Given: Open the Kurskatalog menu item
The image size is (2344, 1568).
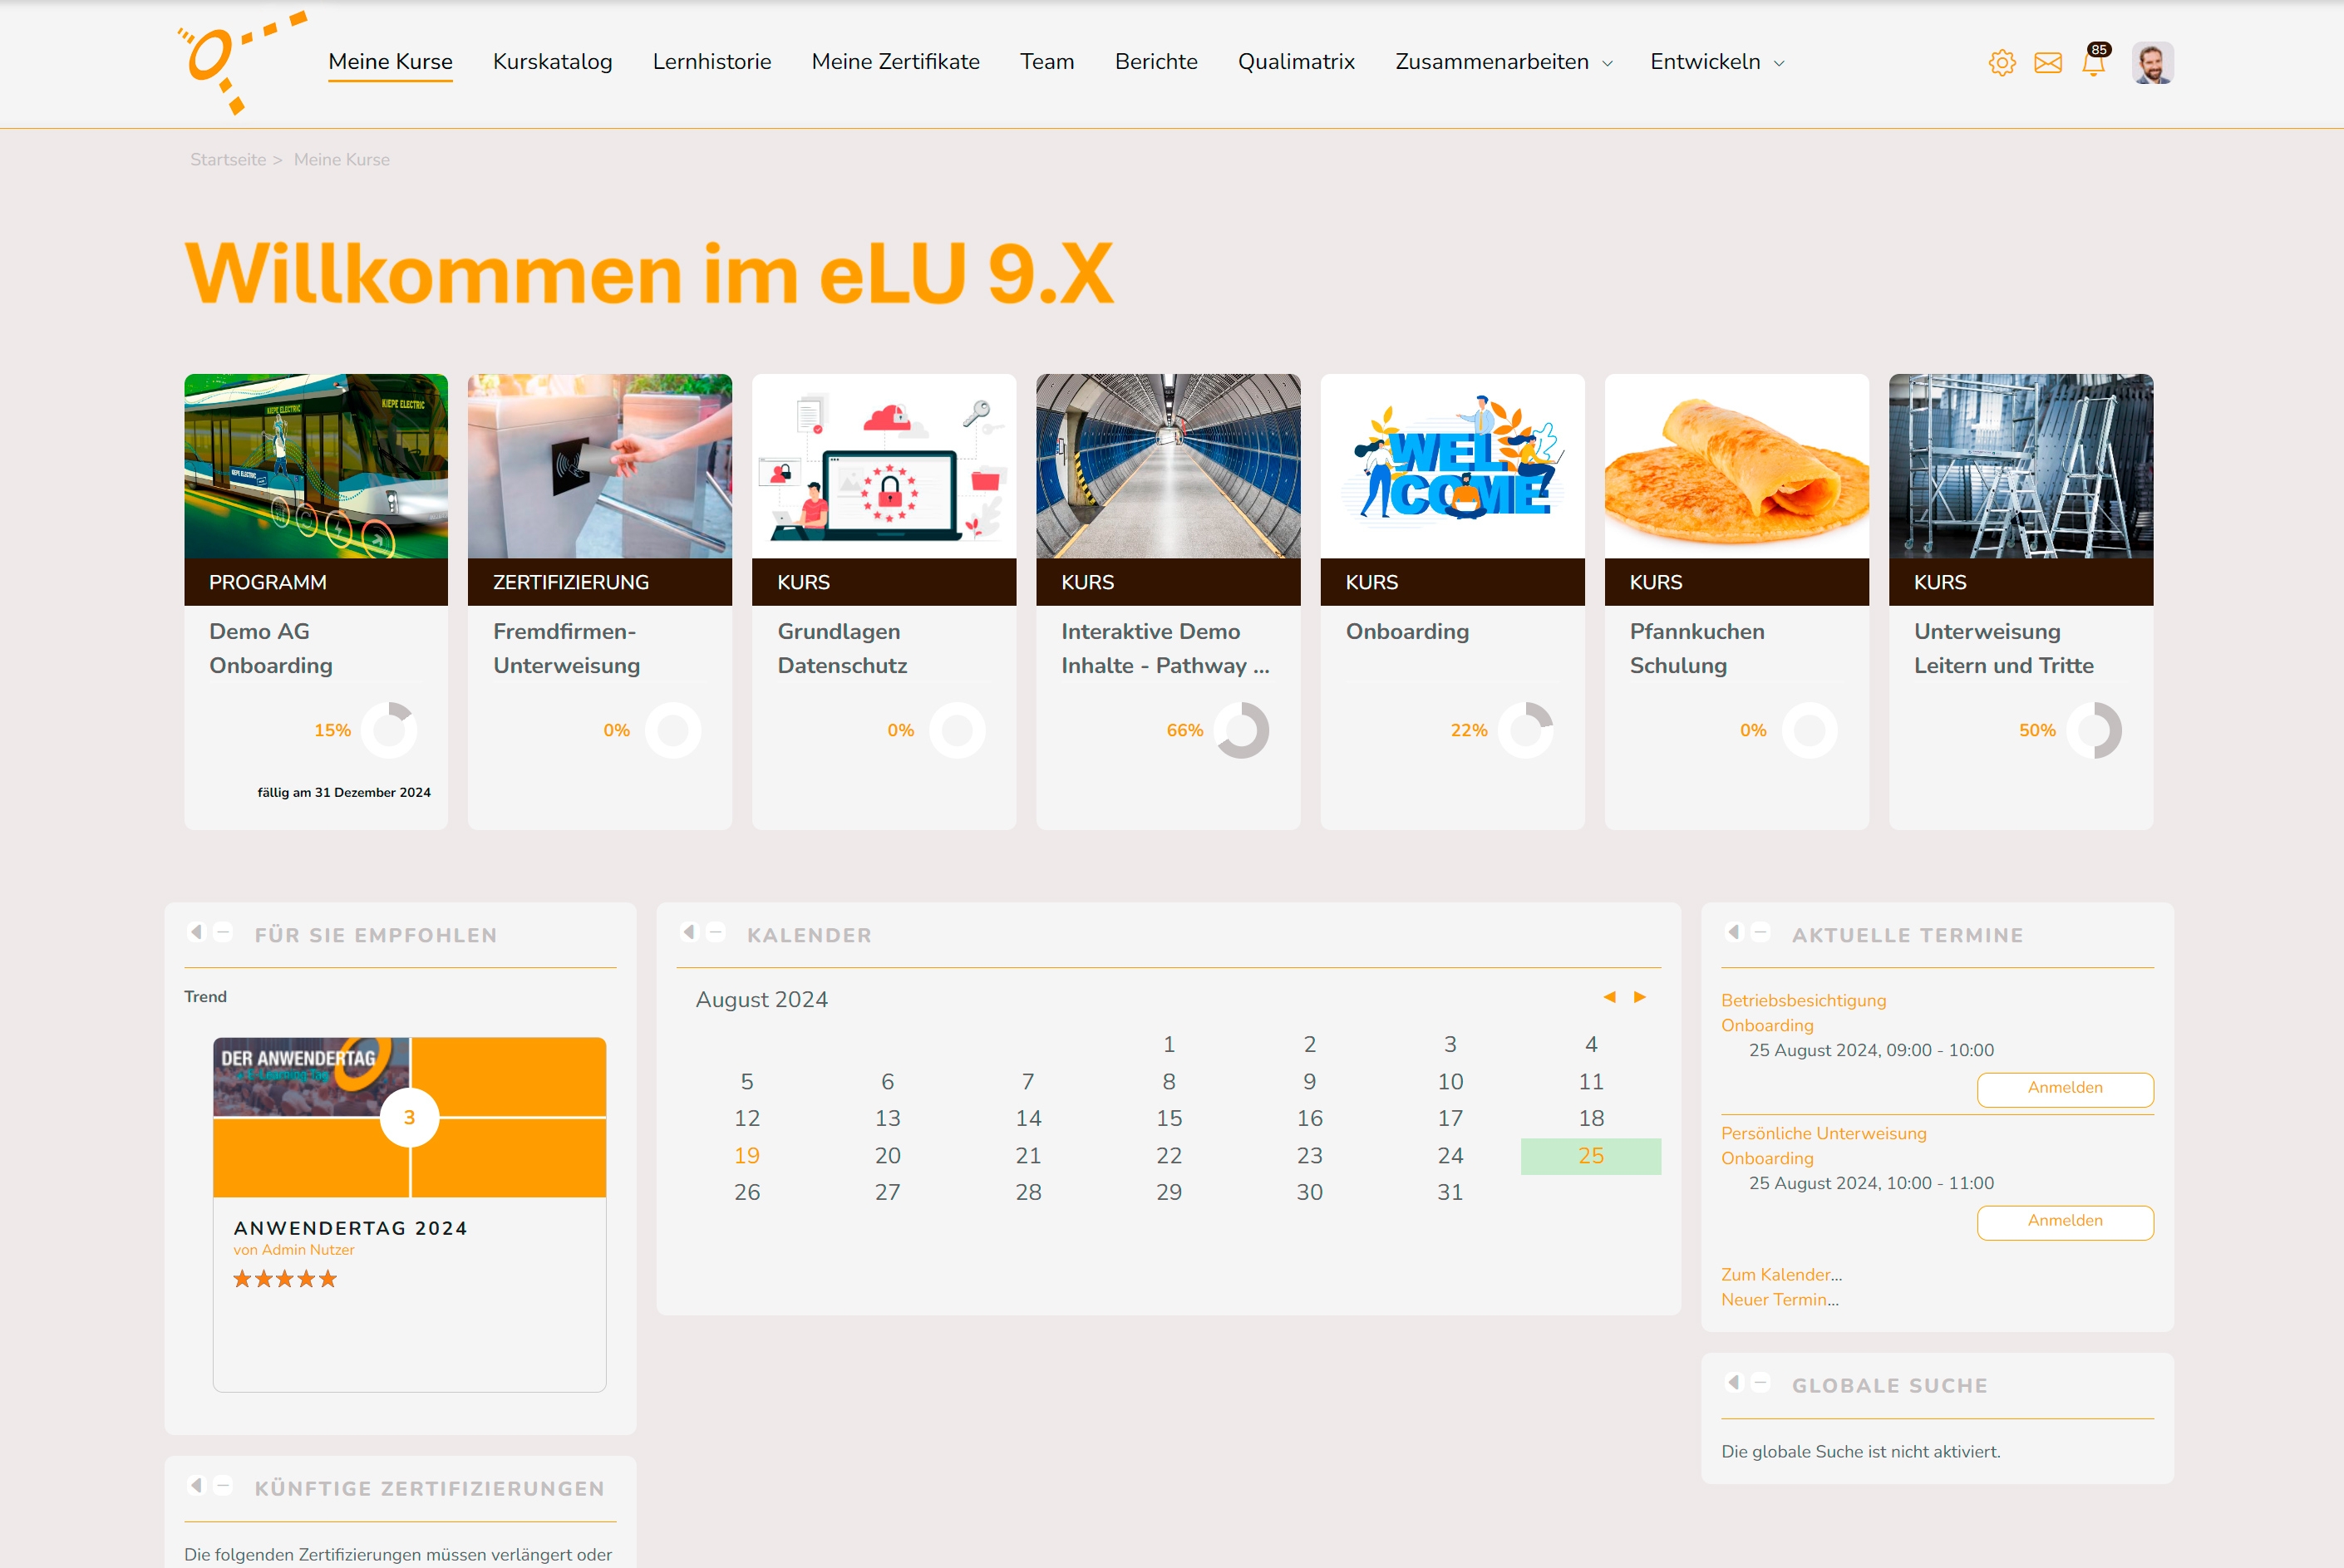Looking at the screenshot, I should (x=552, y=62).
